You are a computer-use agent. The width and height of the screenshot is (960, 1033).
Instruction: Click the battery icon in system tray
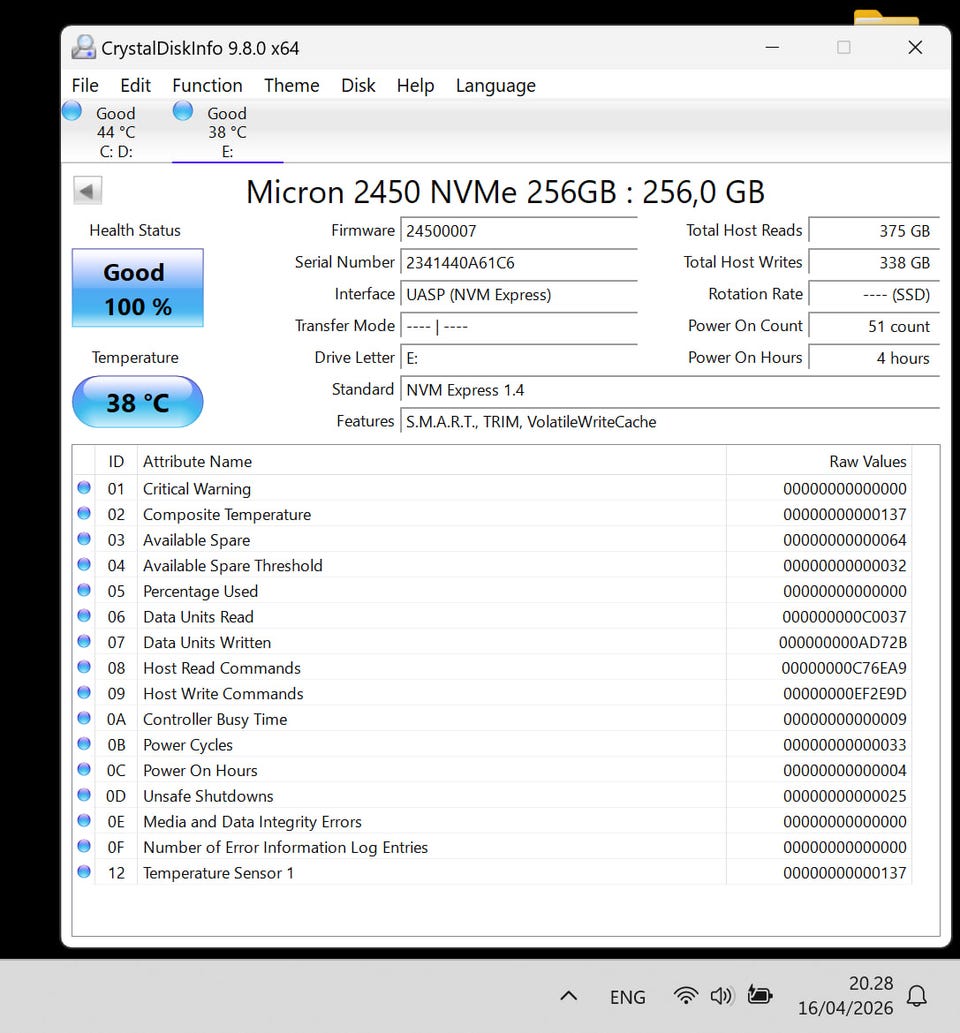click(760, 996)
